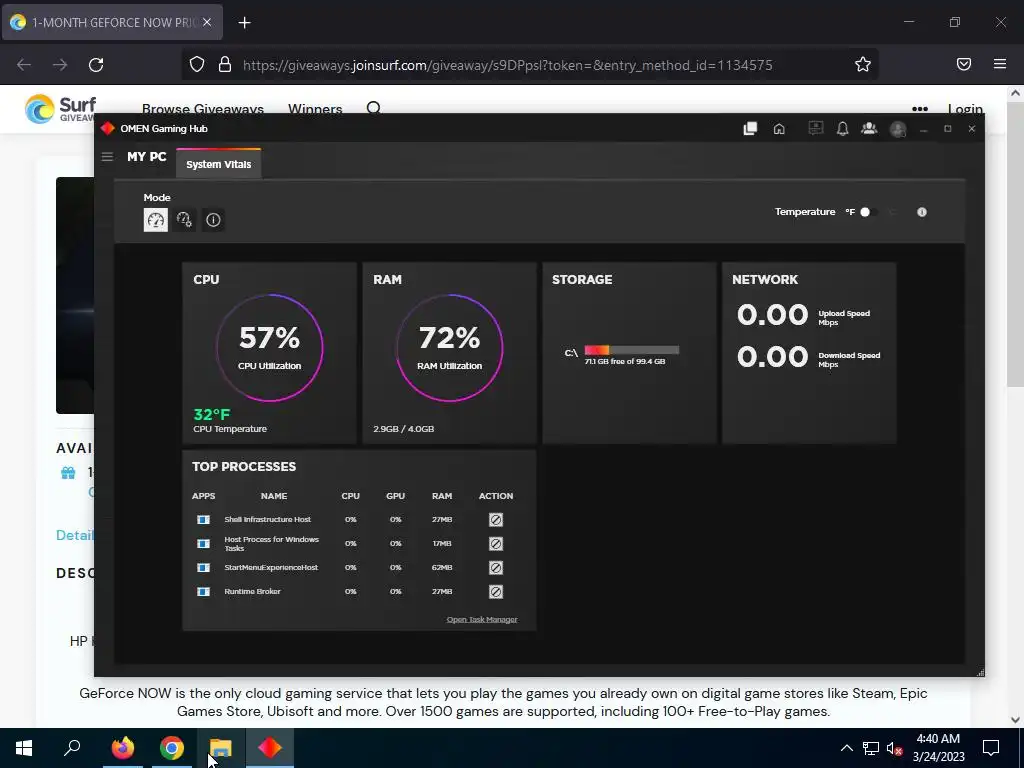Go to OMEN home icon
Image resolution: width=1024 pixels, height=768 pixels.
779,129
